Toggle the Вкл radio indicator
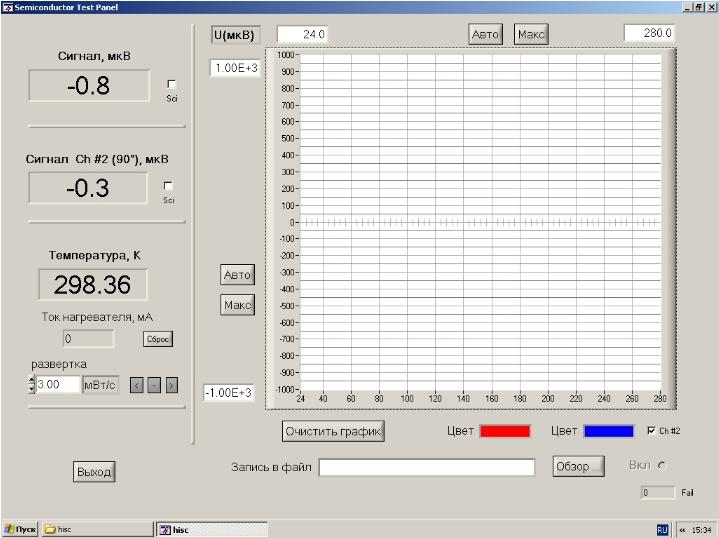This screenshot has height=538, width=719. coord(662,466)
